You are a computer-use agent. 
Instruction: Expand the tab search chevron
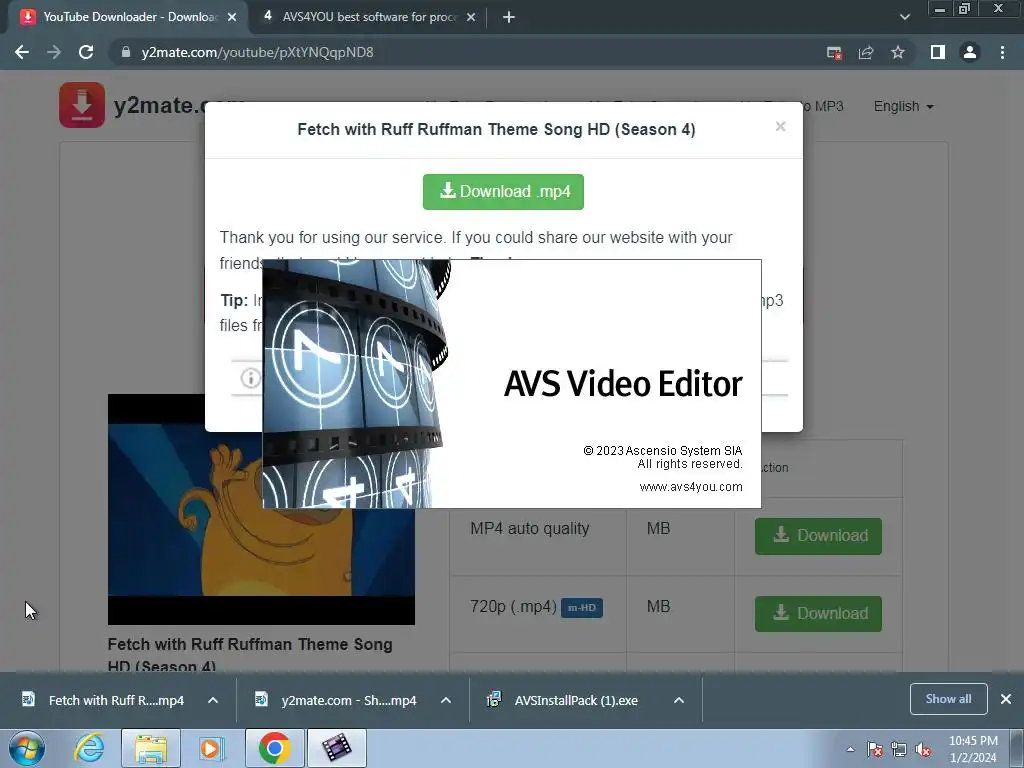(x=904, y=17)
